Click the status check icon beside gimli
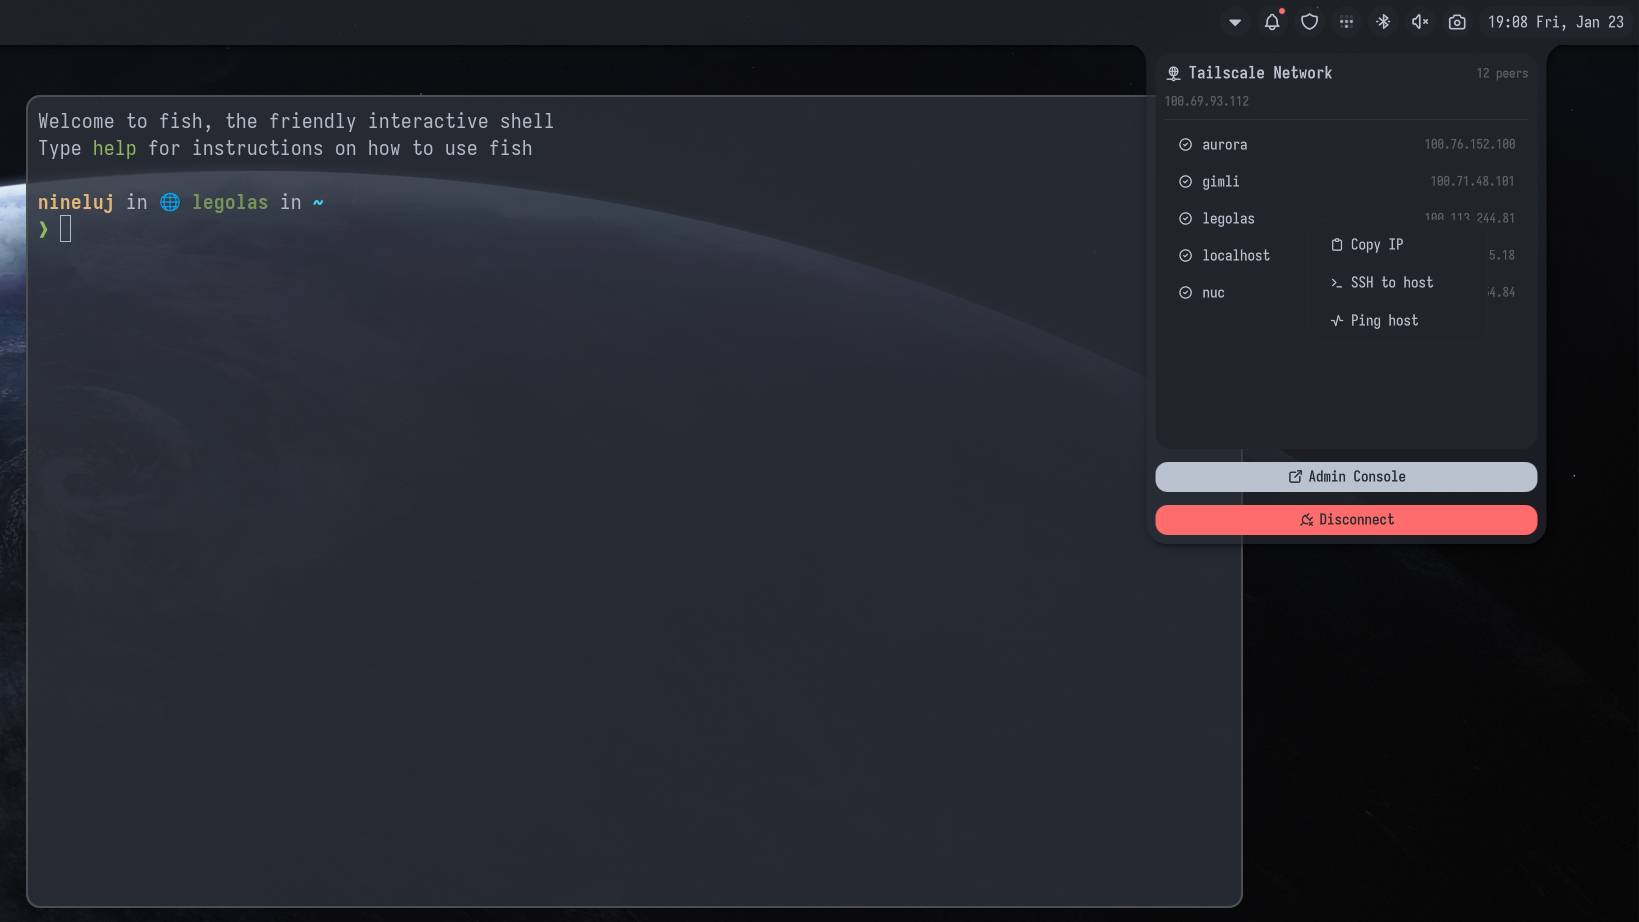This screenshot has width=1639, height=922. [1185, 182]
